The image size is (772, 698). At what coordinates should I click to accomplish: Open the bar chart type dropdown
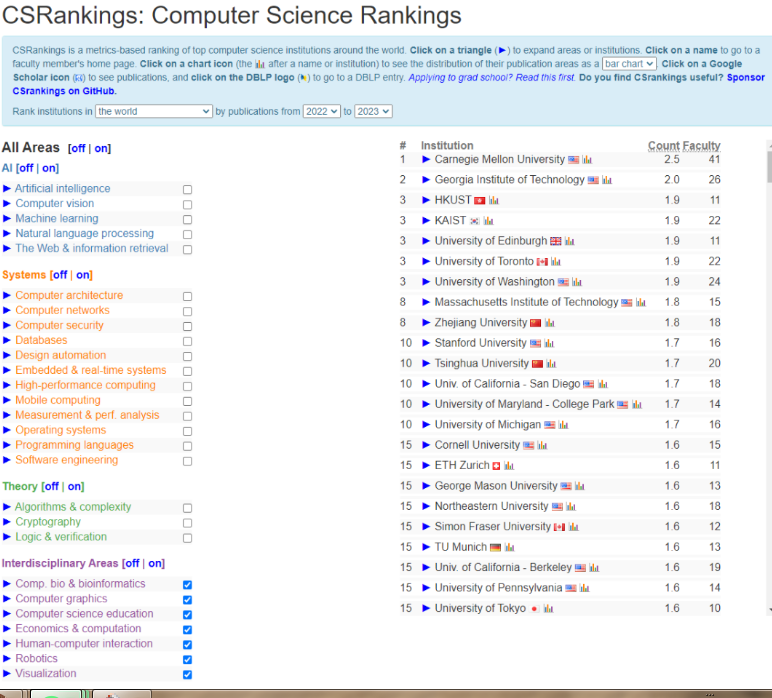point(629,64)
